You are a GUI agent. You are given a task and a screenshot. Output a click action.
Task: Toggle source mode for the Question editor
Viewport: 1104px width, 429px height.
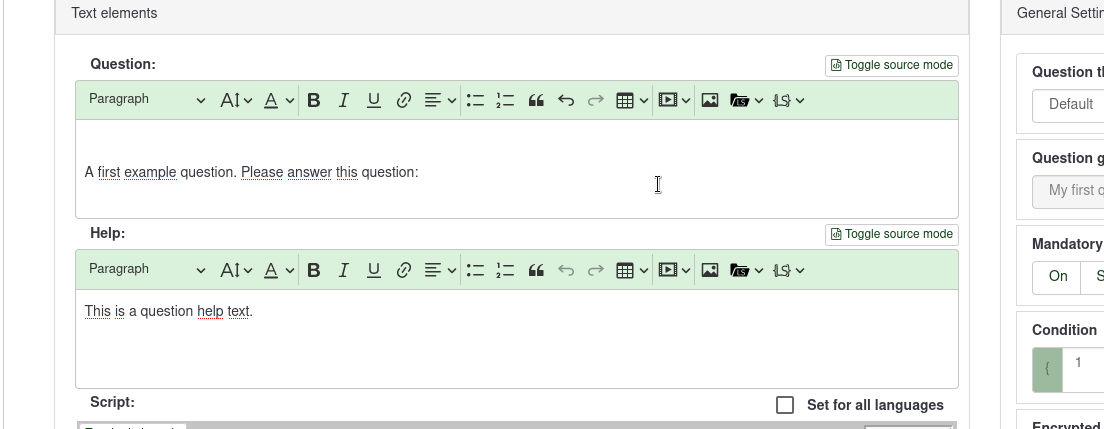click(892, 65)
